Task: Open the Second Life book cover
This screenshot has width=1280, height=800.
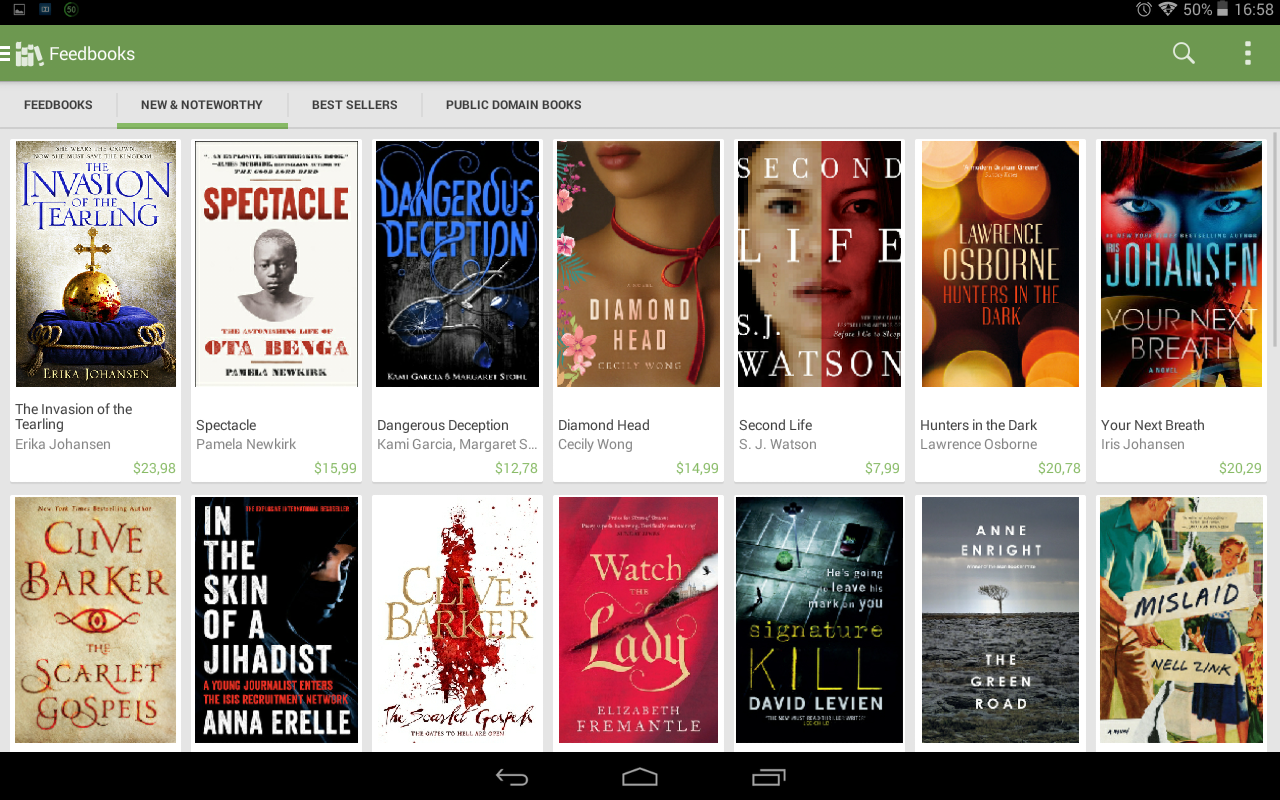Action: pyautogui.click(x=820, y=264)
